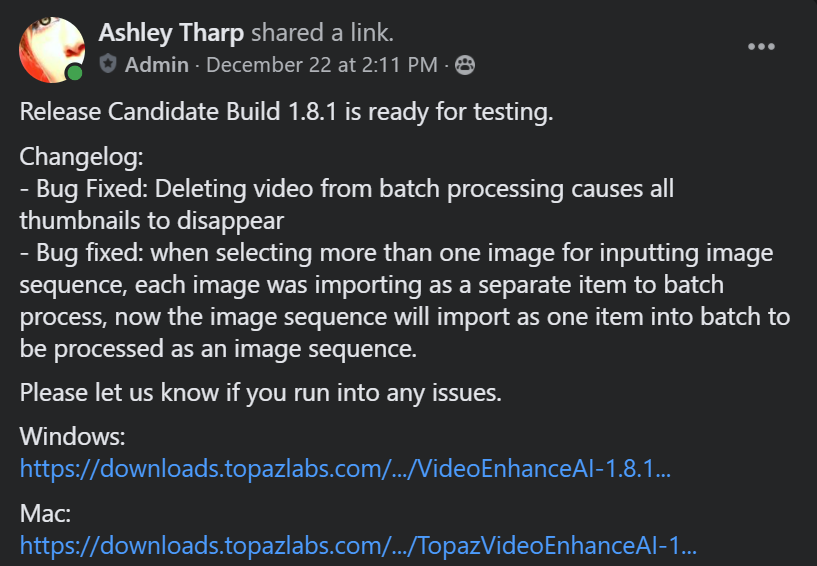The height and width of the screenshot is (566, 817).
Task: Open the Mac TopazVideoEnhanceAI download link
Action: (x=358, y=545)
